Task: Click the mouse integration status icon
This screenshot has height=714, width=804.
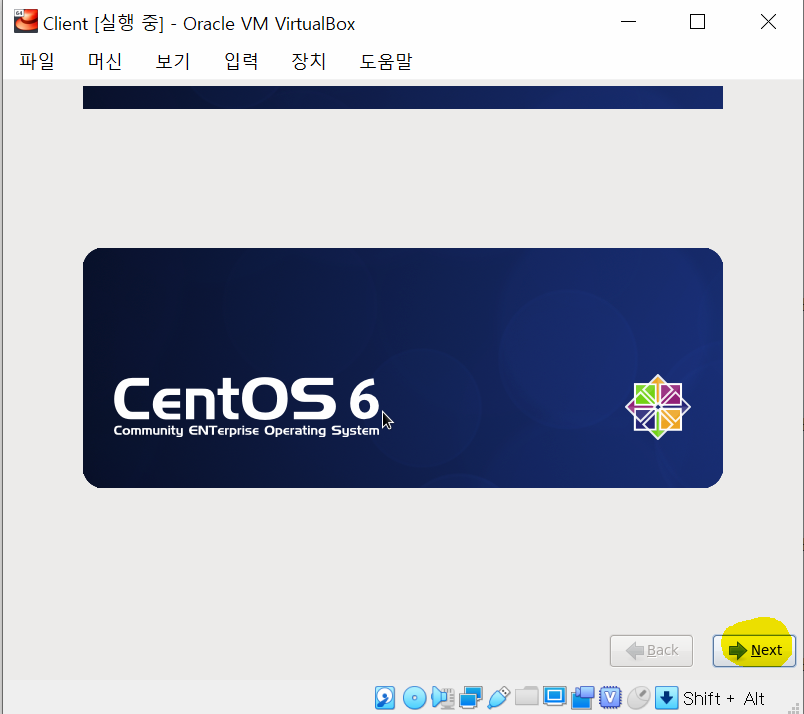Action: coord(638,698)
